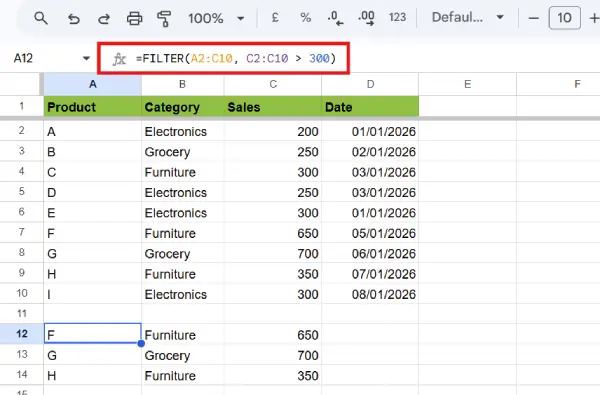Select cell with date 03/01/2026 in row 5
This screenshot has width=600, height=395.
[x=370, y=192]
